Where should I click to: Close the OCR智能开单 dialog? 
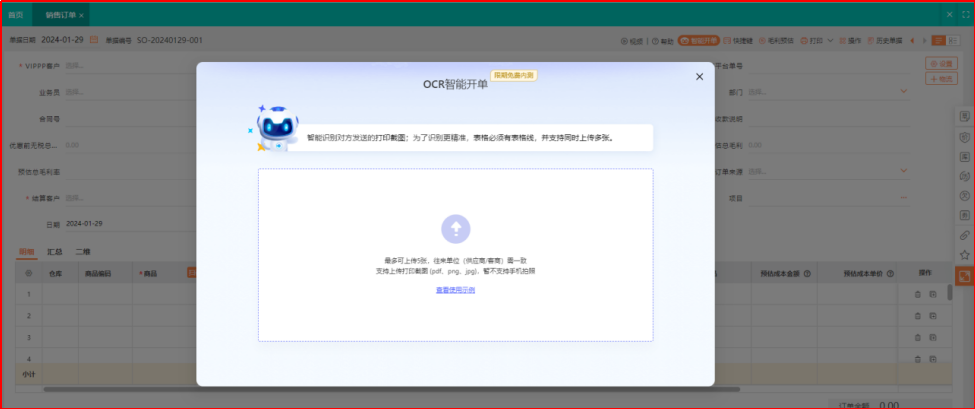pyautogui.click(x=699, y=77)
